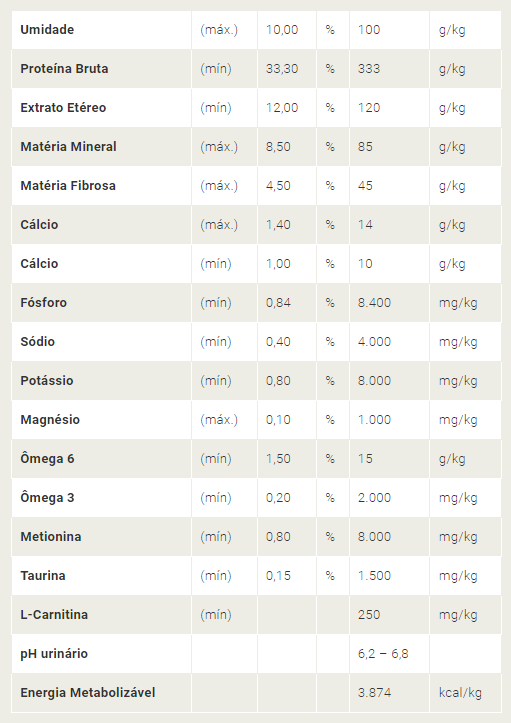Select the Proteína Bruta label
Viewport: 511px width, 723px height.
[64, 69]
